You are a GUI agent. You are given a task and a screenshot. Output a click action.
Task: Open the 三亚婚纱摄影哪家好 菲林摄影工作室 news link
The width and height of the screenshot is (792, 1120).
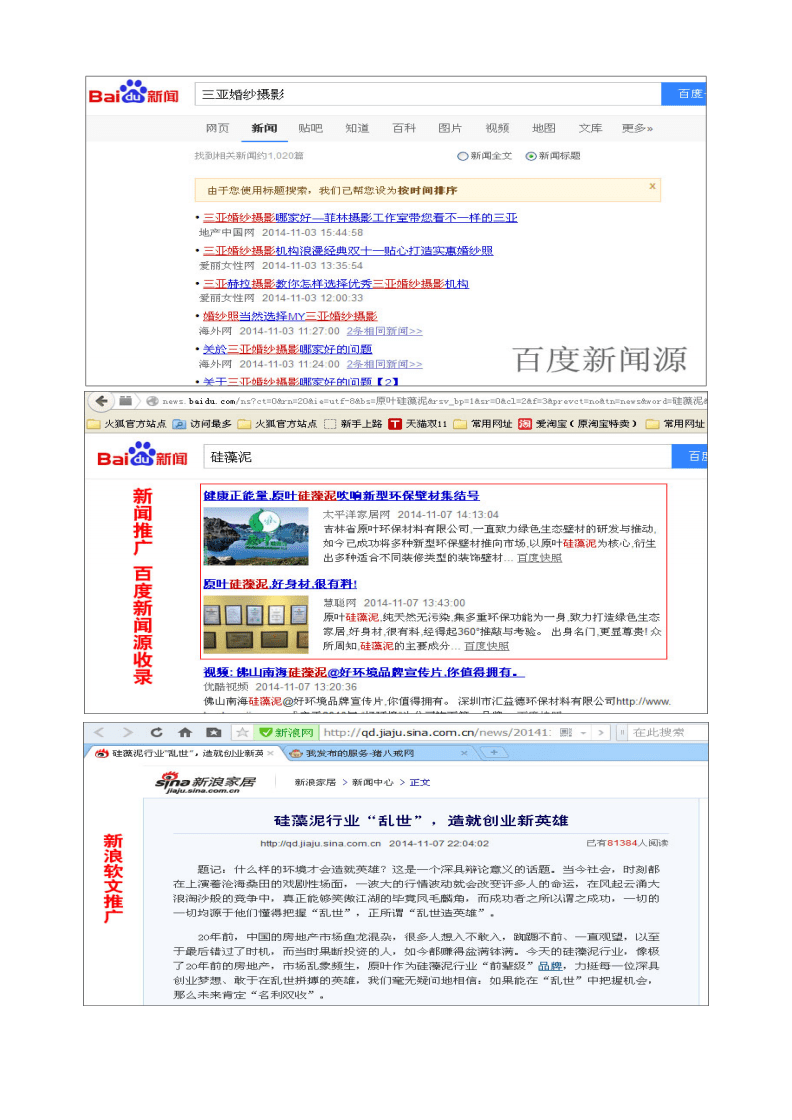pos(360,218)
